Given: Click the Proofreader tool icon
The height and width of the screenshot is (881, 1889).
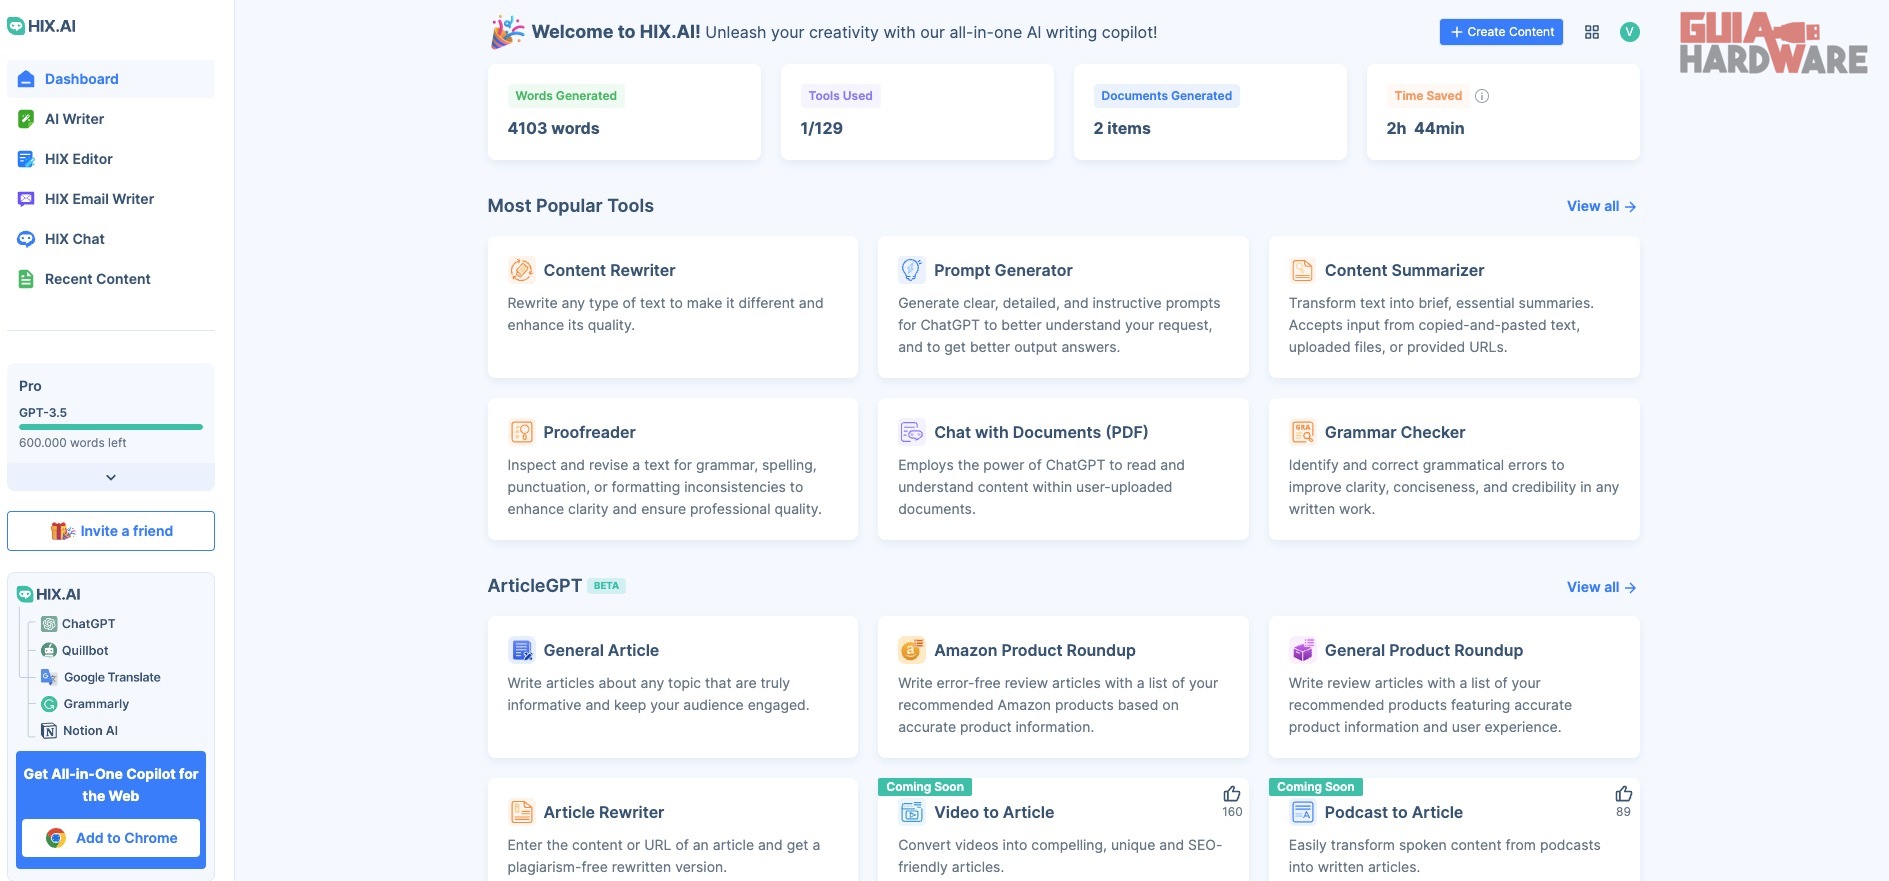Looking at the screenshot, I should [521, 432].
